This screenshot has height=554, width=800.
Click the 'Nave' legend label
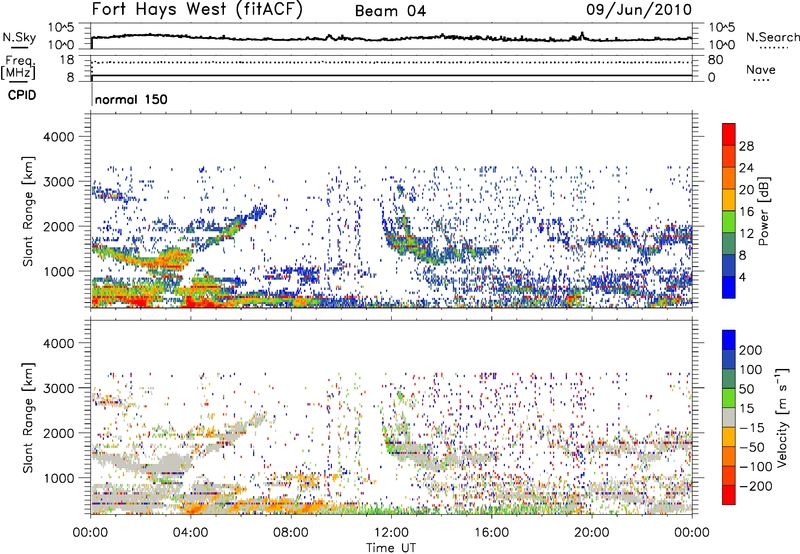click(761, 70)
